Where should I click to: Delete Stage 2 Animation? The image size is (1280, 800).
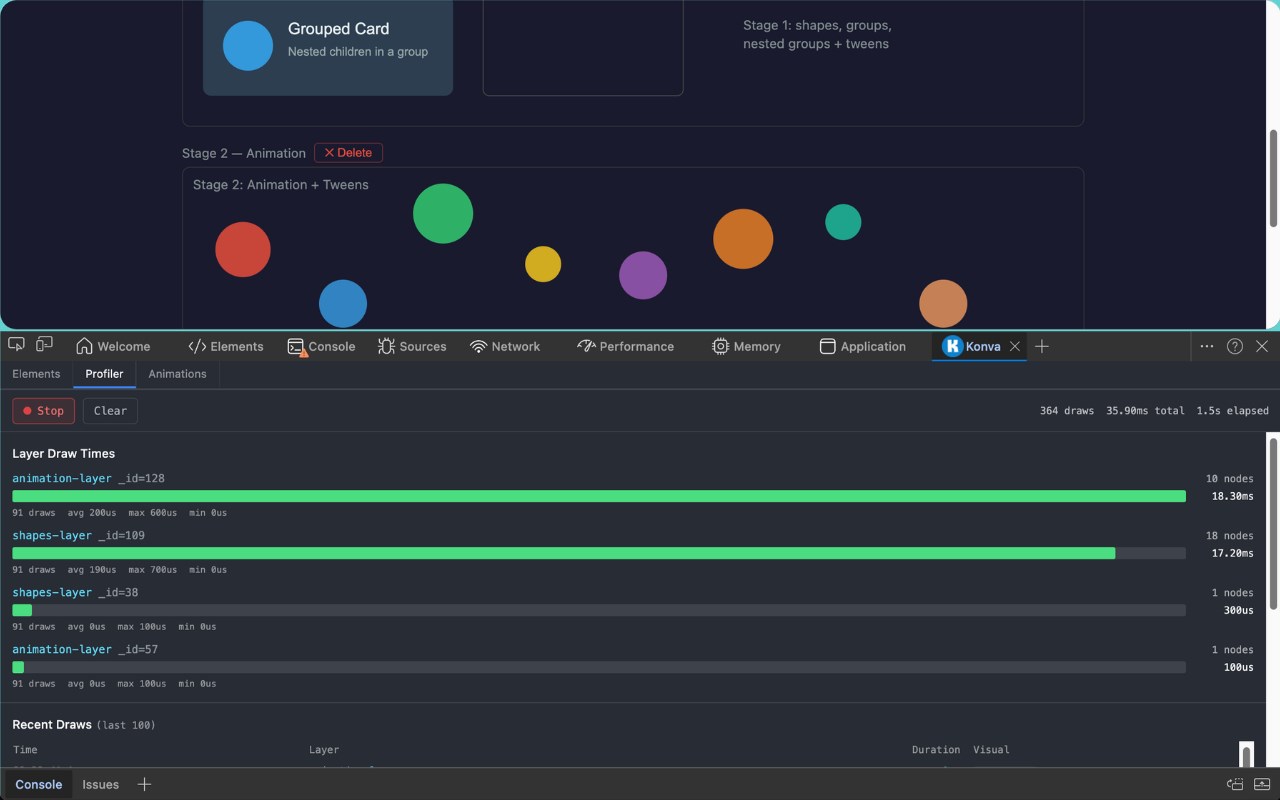click(348, 153)
